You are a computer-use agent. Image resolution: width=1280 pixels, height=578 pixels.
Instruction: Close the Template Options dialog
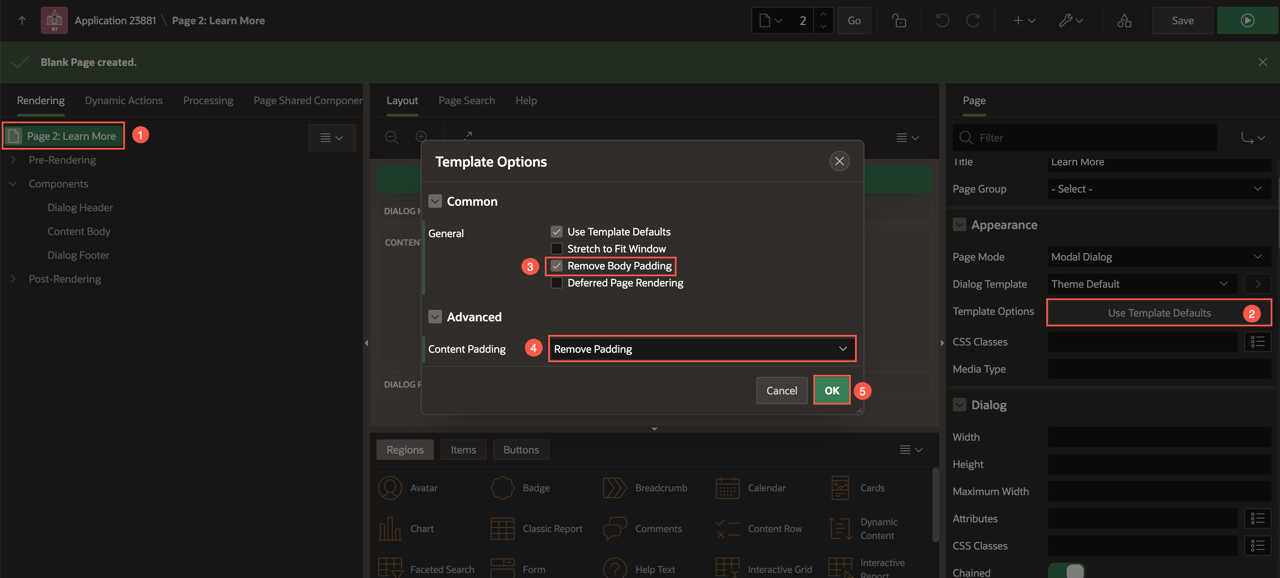coord(839,161)
